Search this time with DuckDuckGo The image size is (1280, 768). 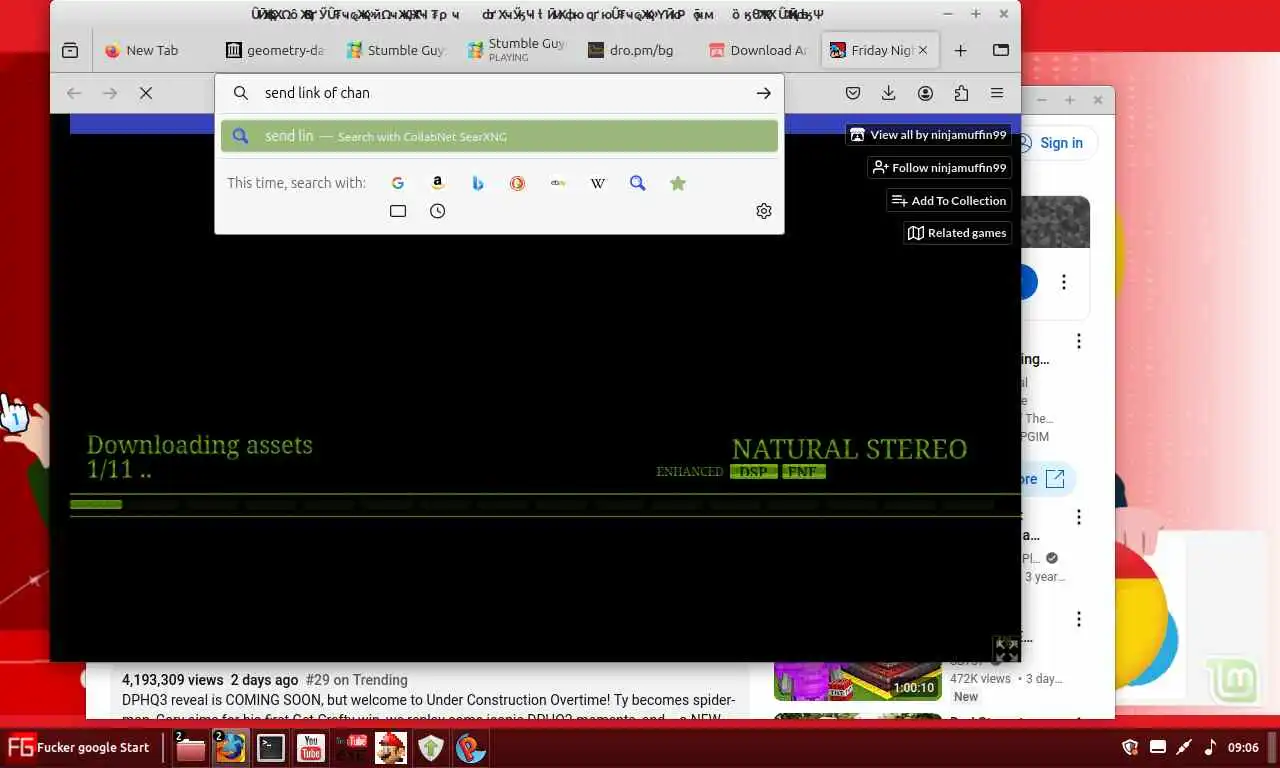[517, 183]
